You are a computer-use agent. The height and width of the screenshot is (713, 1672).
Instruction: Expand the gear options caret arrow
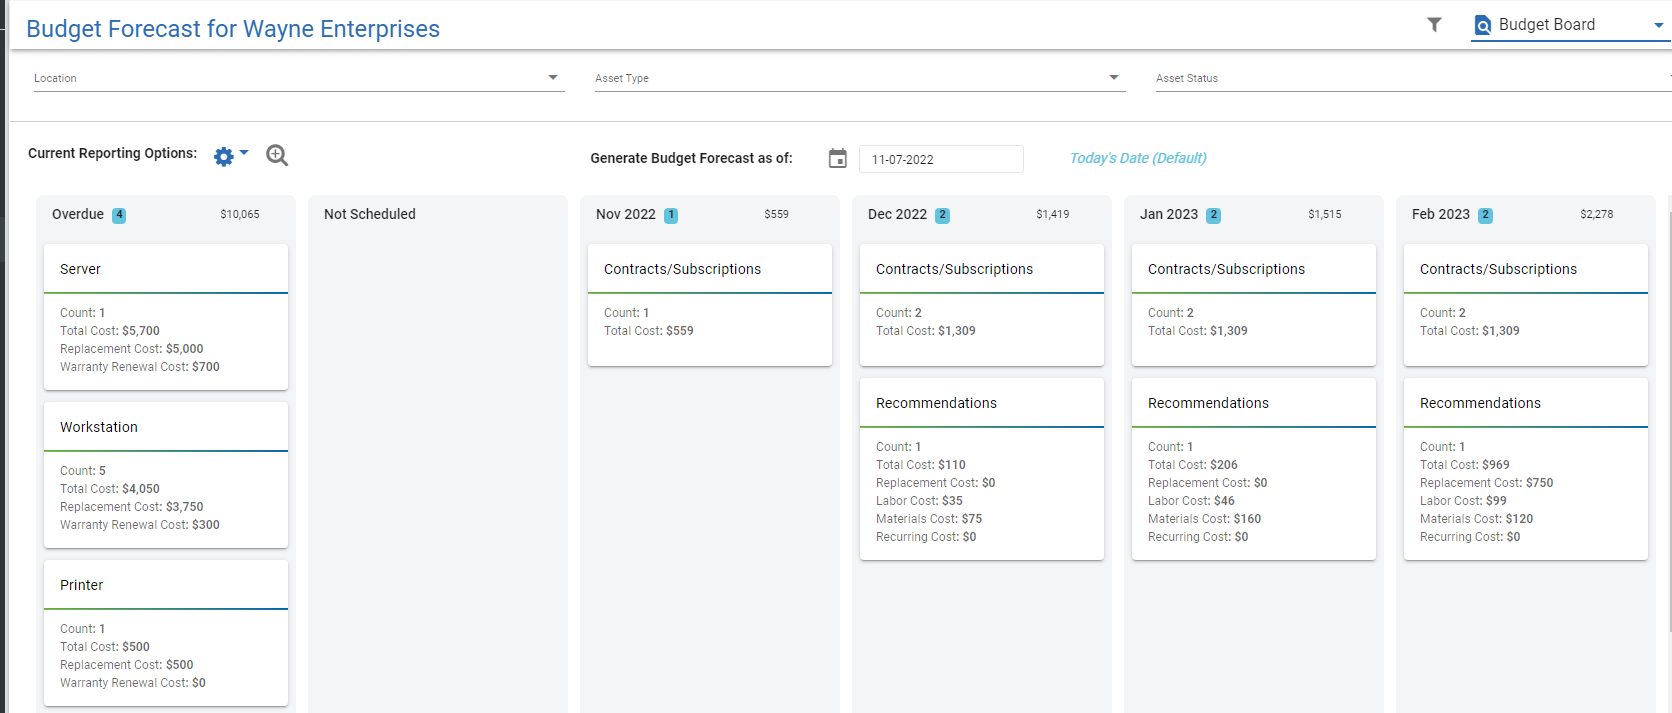tap(244, 153)
